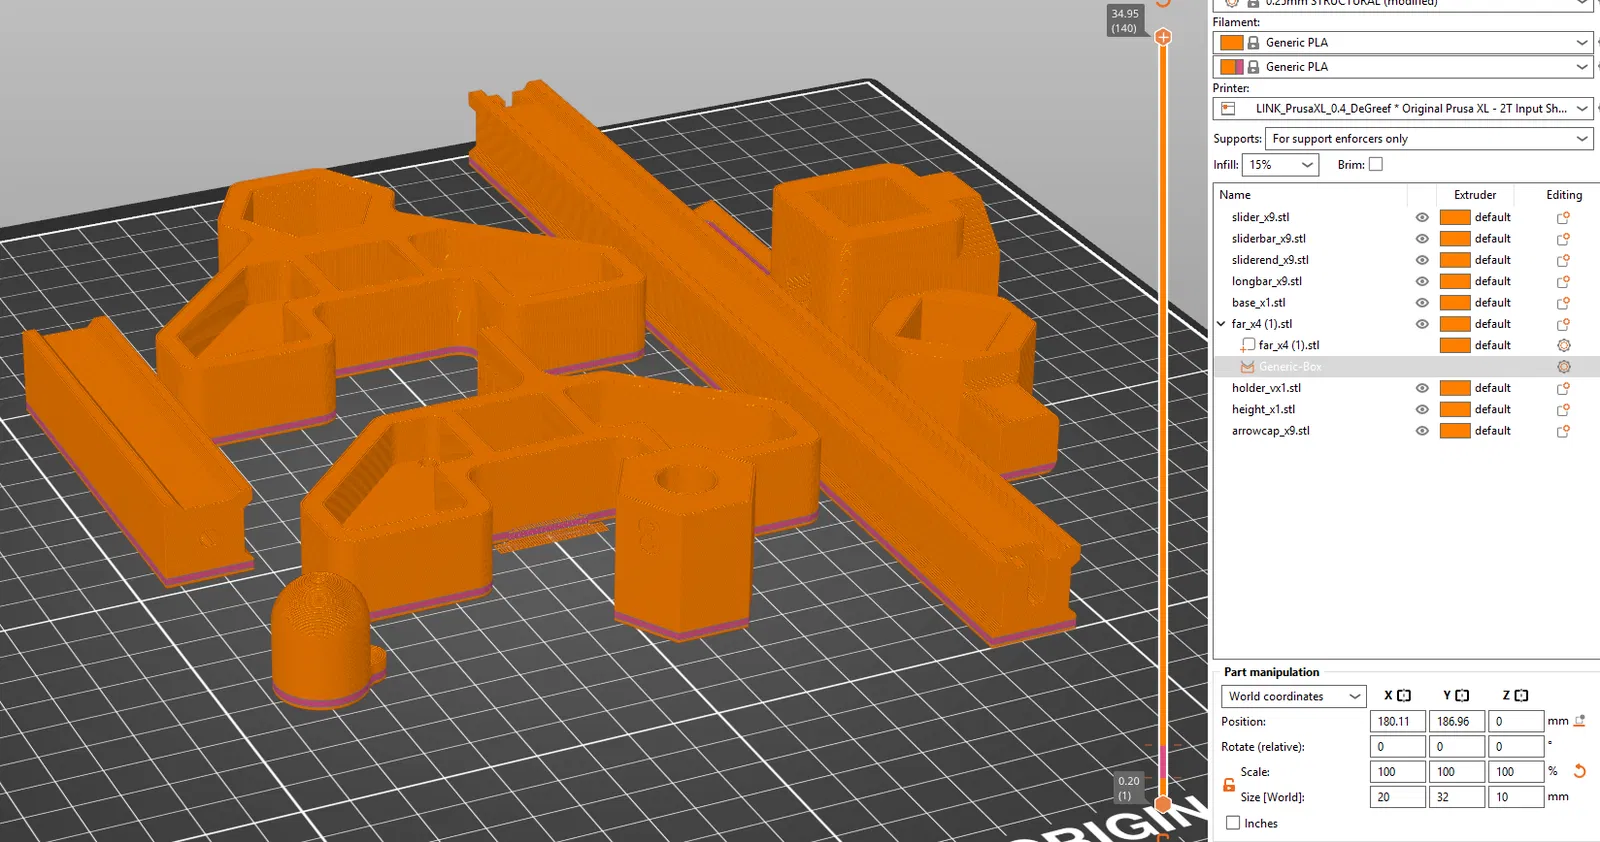Click the edit icon for height_x1.stl
This screenshot has height=842, width=1600.
tap(1563, 410)
